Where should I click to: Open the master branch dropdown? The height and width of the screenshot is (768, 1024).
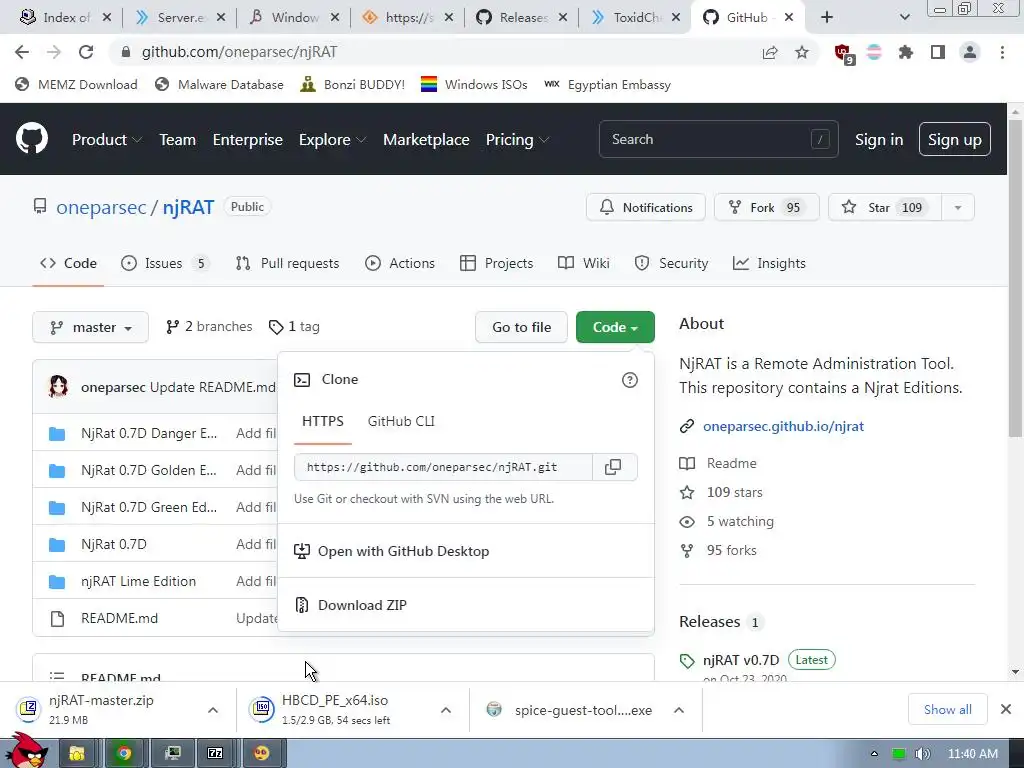tap(91, 327)
